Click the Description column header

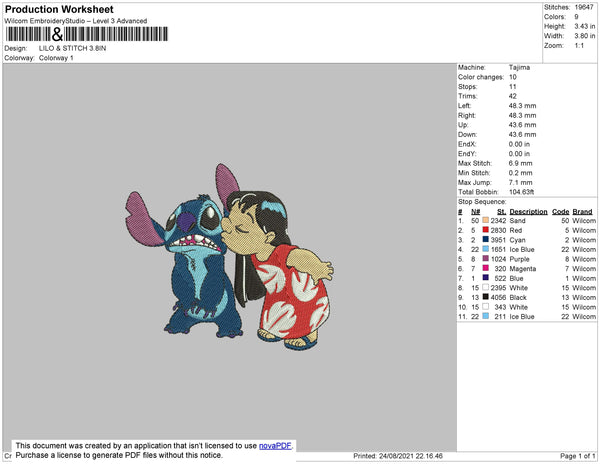click(528, 212)
